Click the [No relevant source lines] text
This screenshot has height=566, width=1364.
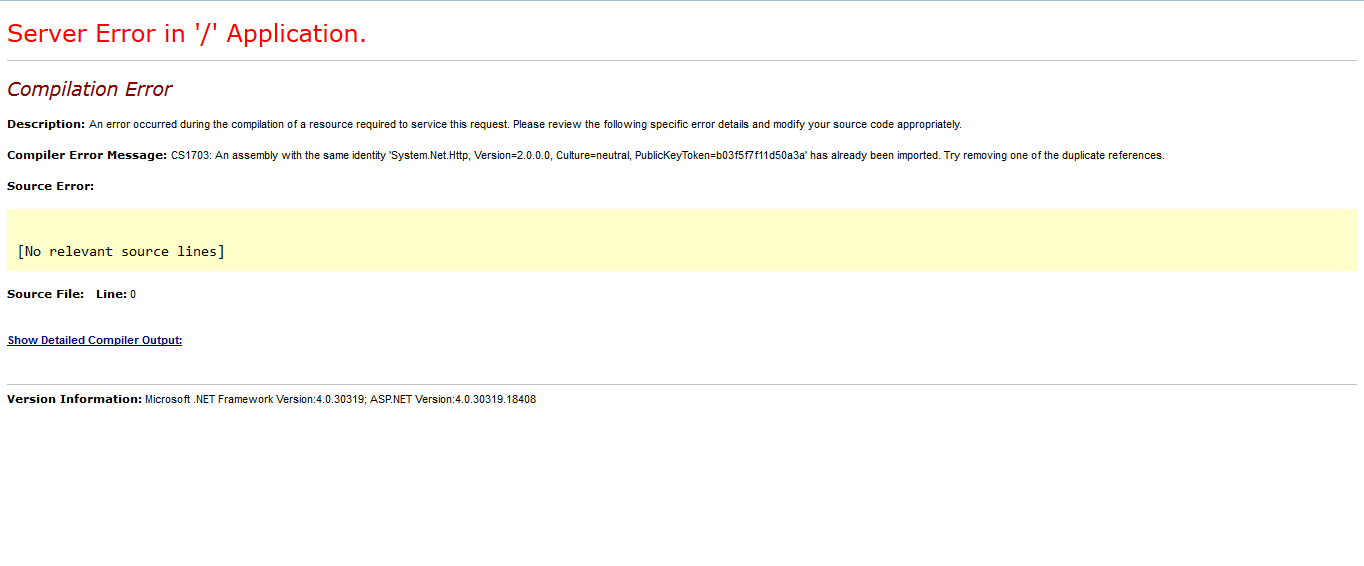point(121,251)
